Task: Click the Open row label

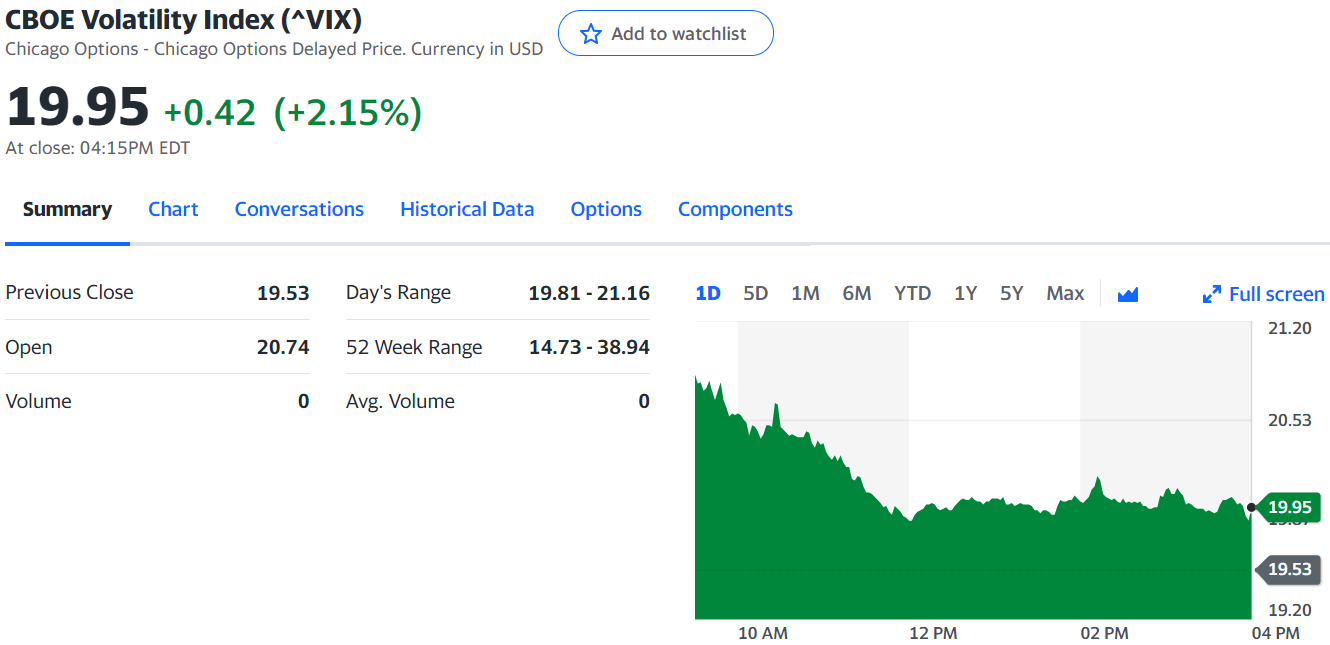Action: [29, 347]
